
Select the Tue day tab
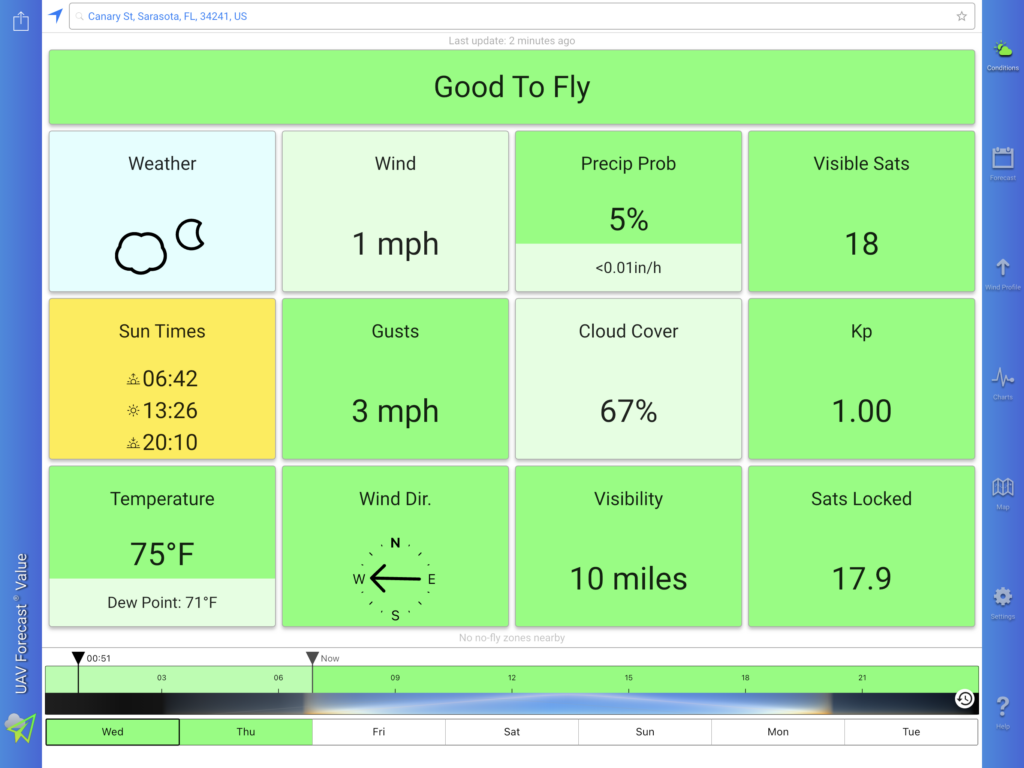point(911,732)
